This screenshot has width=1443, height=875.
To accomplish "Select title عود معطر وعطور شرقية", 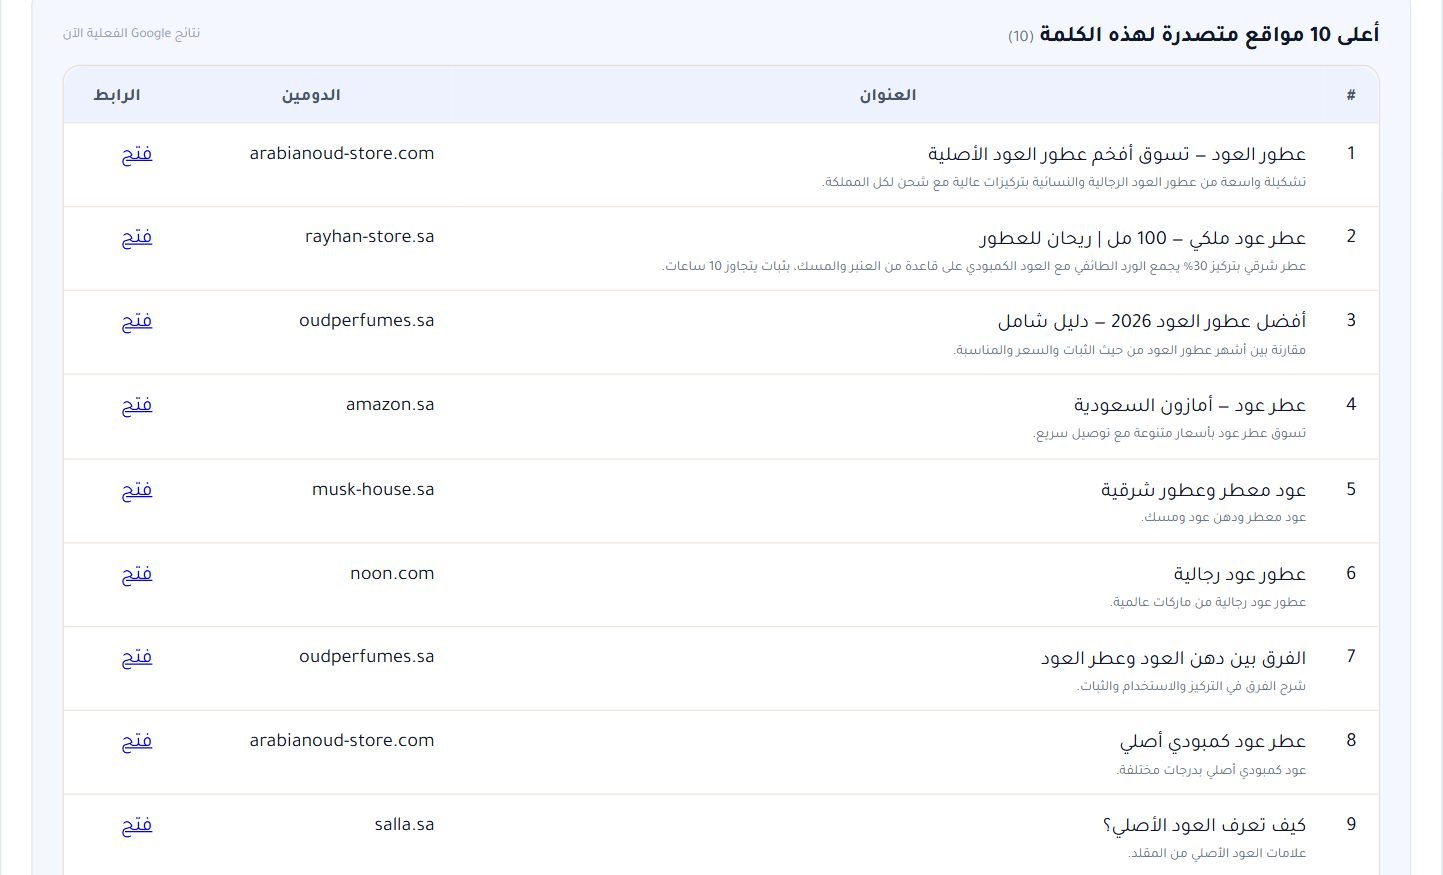I will tap(1204, 490).
